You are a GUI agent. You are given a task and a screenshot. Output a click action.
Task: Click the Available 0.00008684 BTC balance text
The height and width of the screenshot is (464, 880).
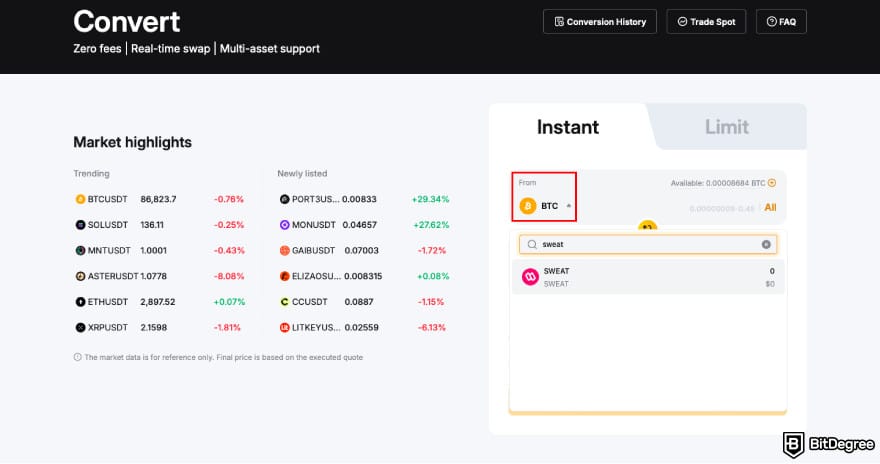click(718, 183)
